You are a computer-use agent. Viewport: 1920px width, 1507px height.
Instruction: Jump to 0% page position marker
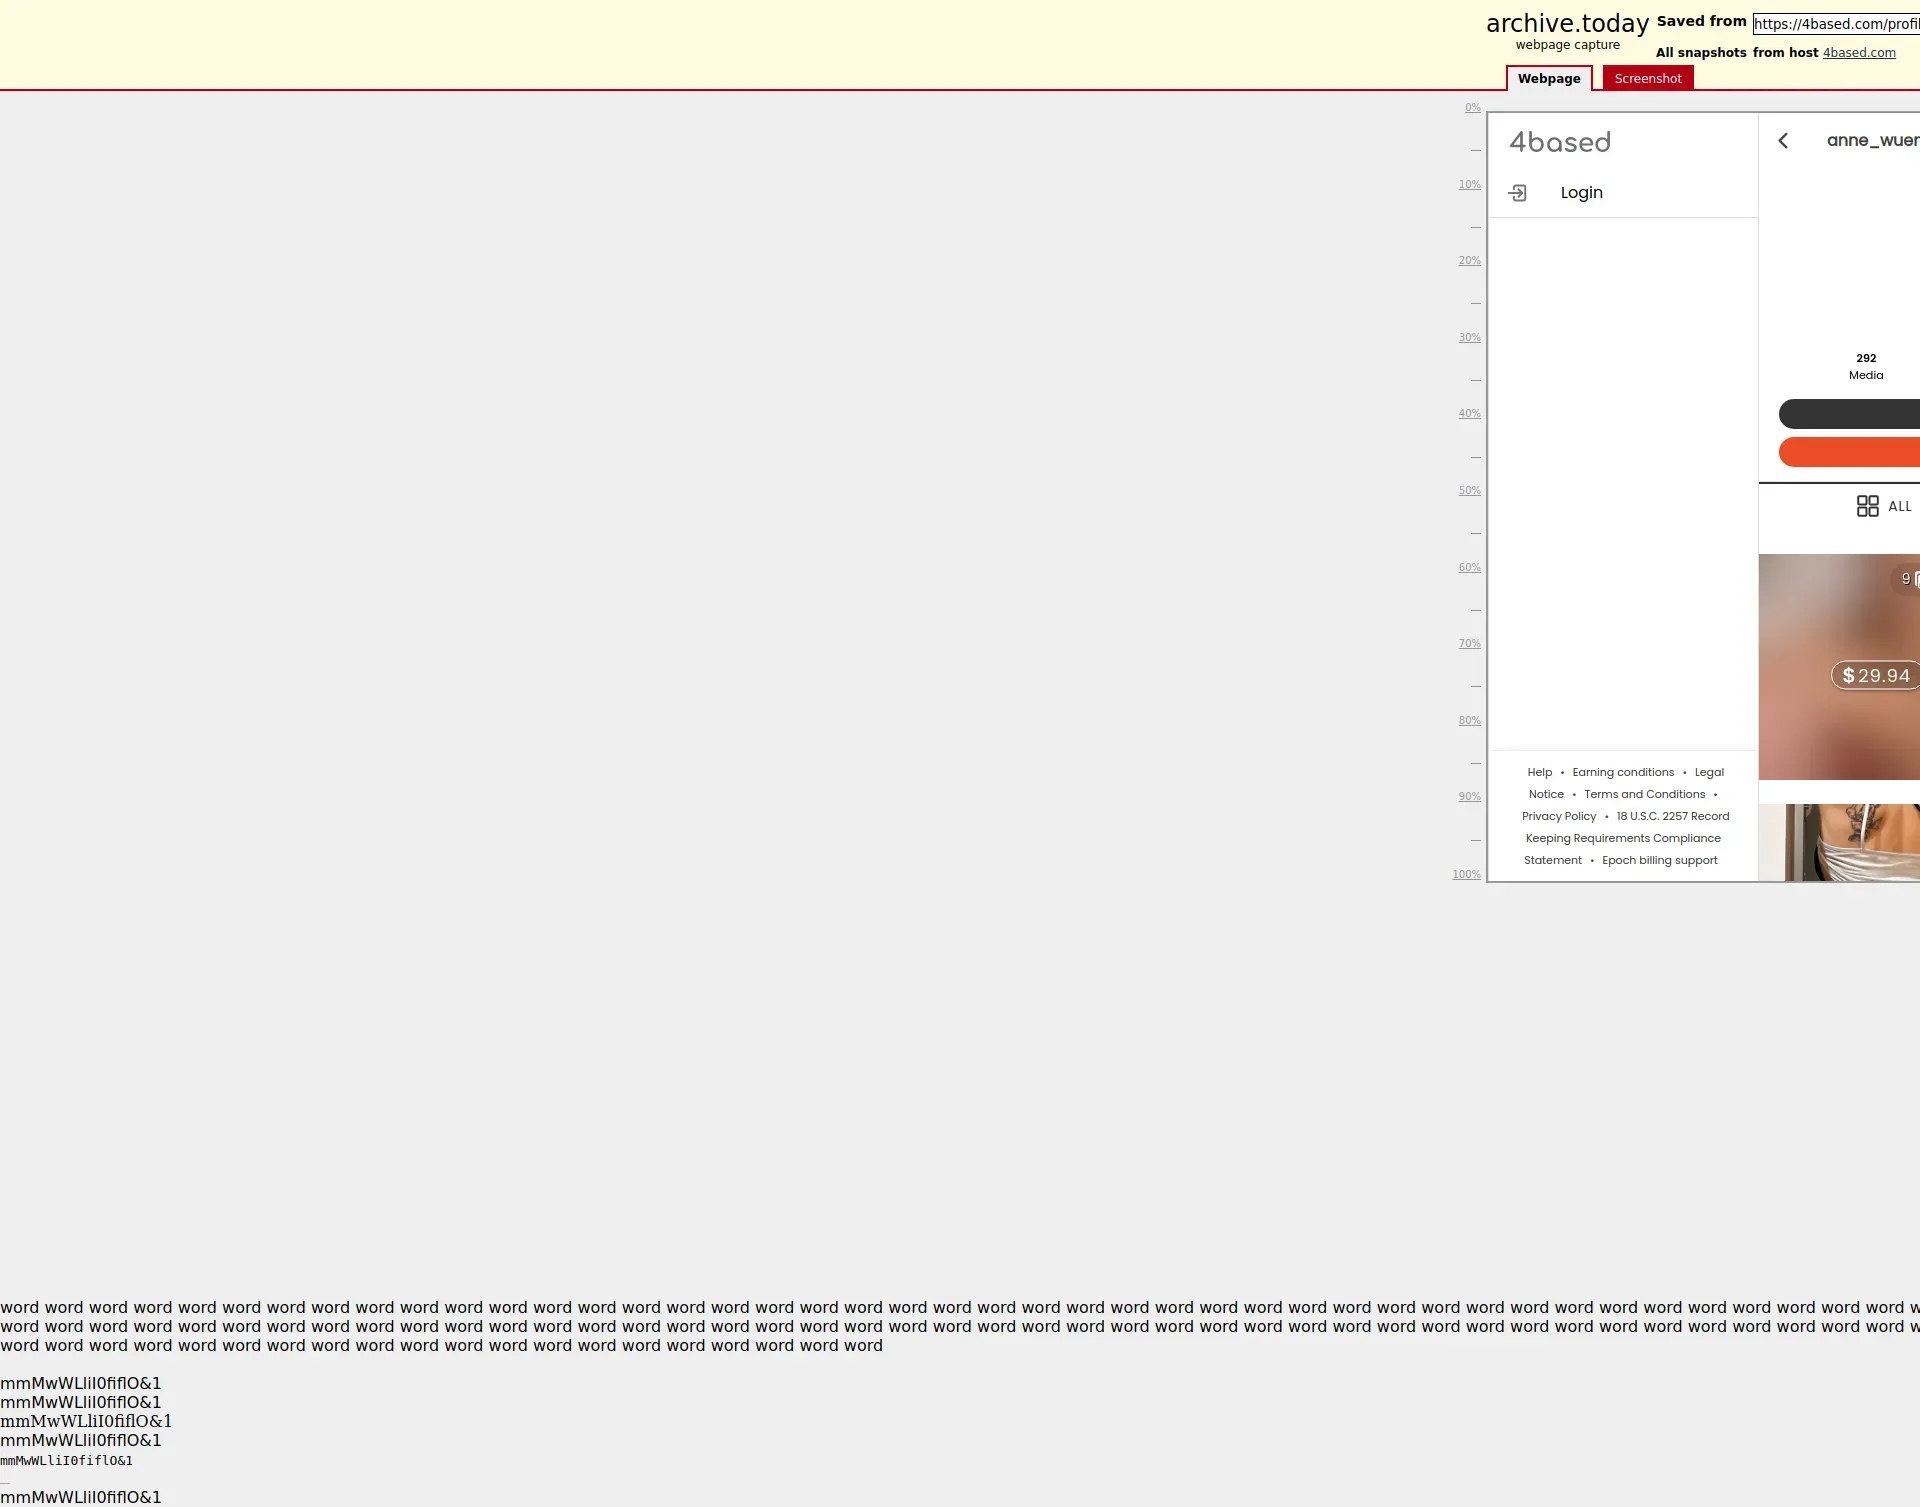click(1472, 108)
